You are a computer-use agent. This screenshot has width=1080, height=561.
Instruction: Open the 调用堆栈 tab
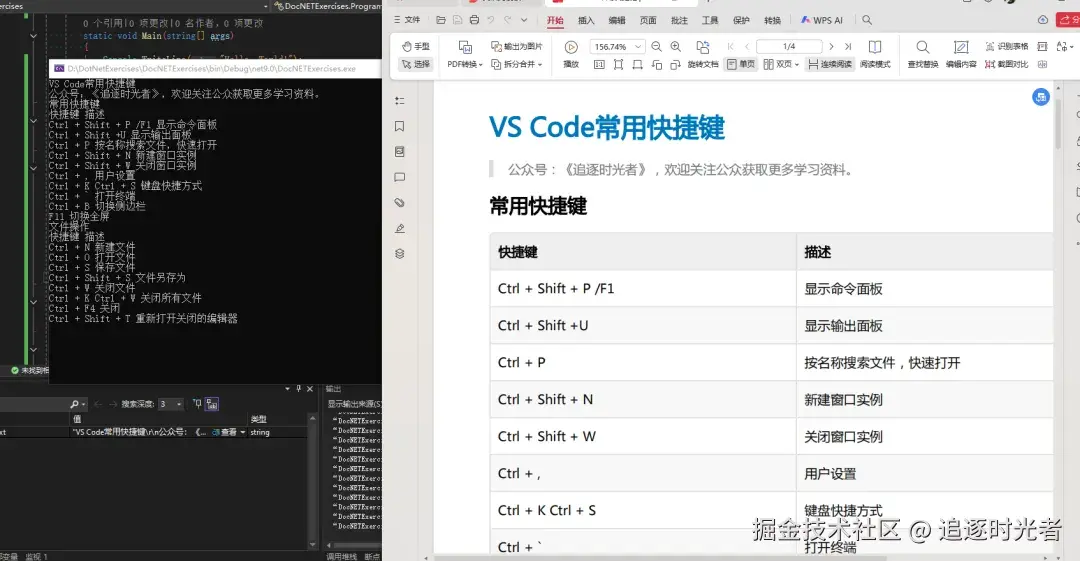[342, 556]
